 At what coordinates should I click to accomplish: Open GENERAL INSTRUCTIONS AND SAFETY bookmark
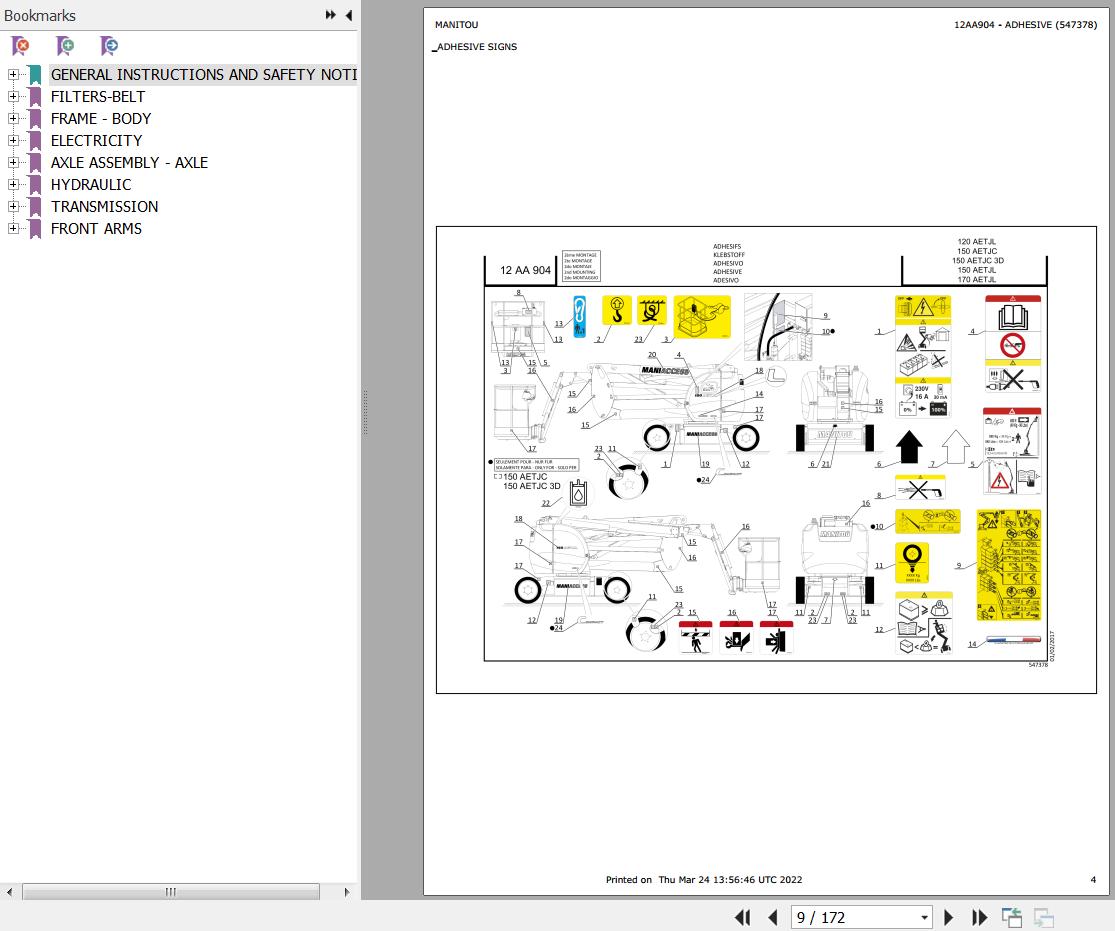tap(203, 75)
